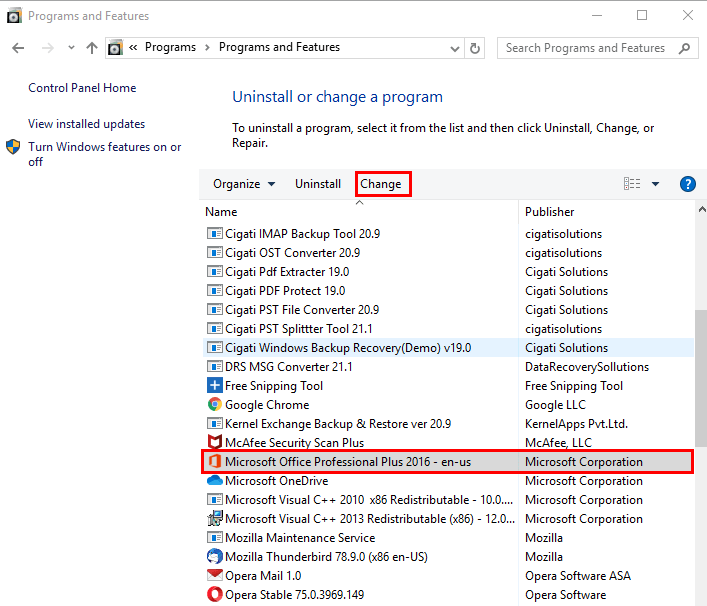Click the Mozilla Maintenance Service icon
707x606 pixels.
(215, 537)
